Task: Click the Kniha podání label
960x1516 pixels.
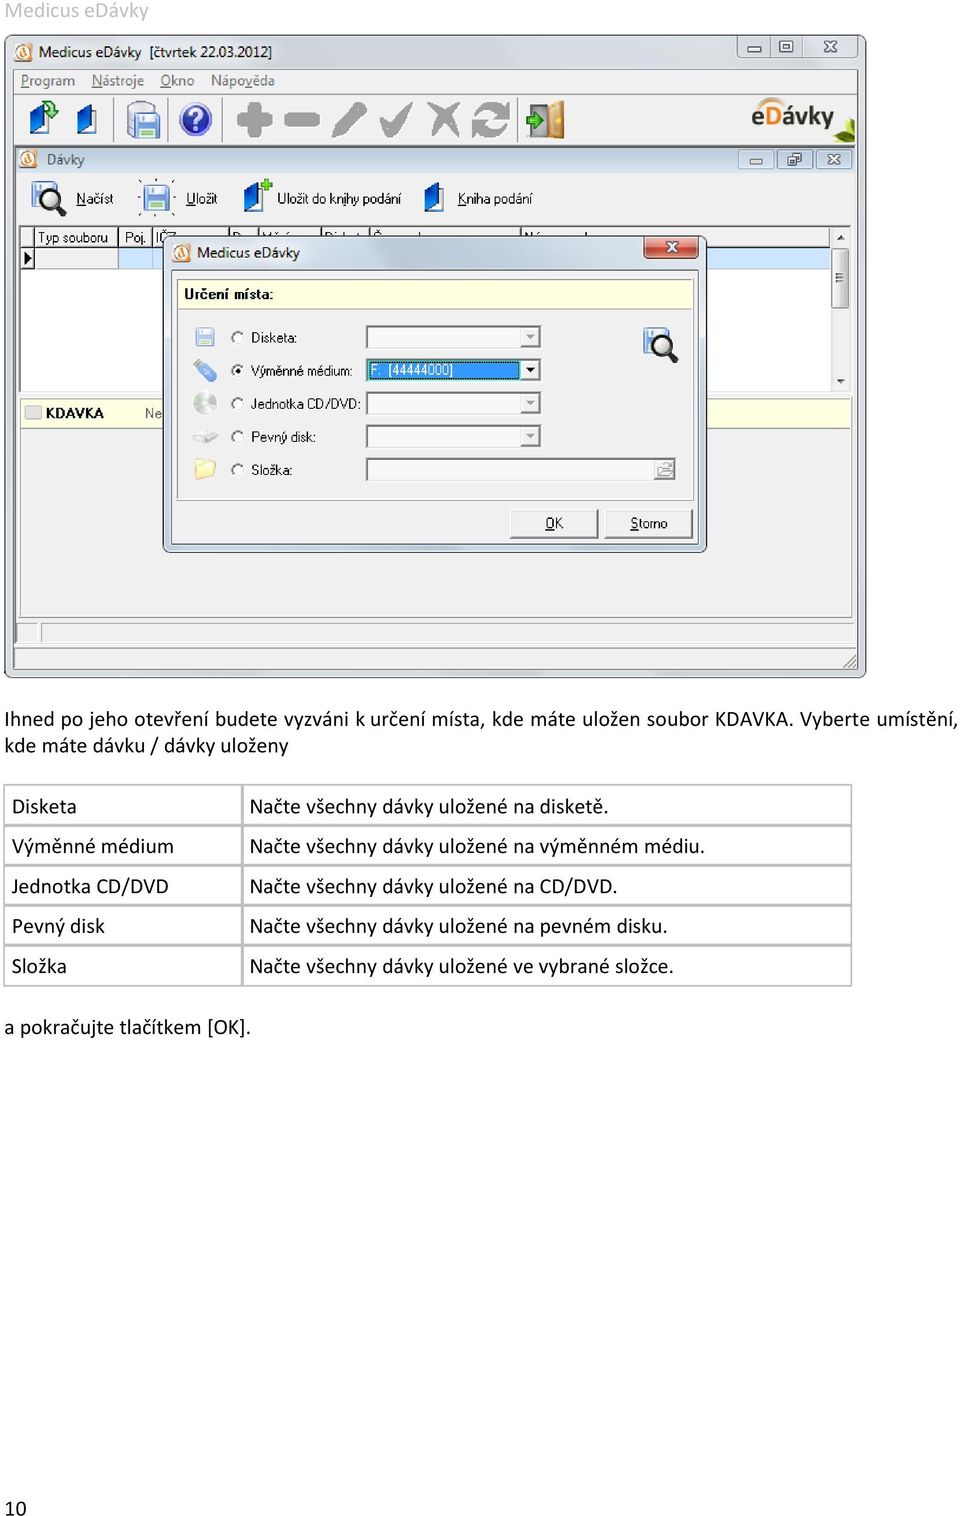Action: click(x=495, y=199)
